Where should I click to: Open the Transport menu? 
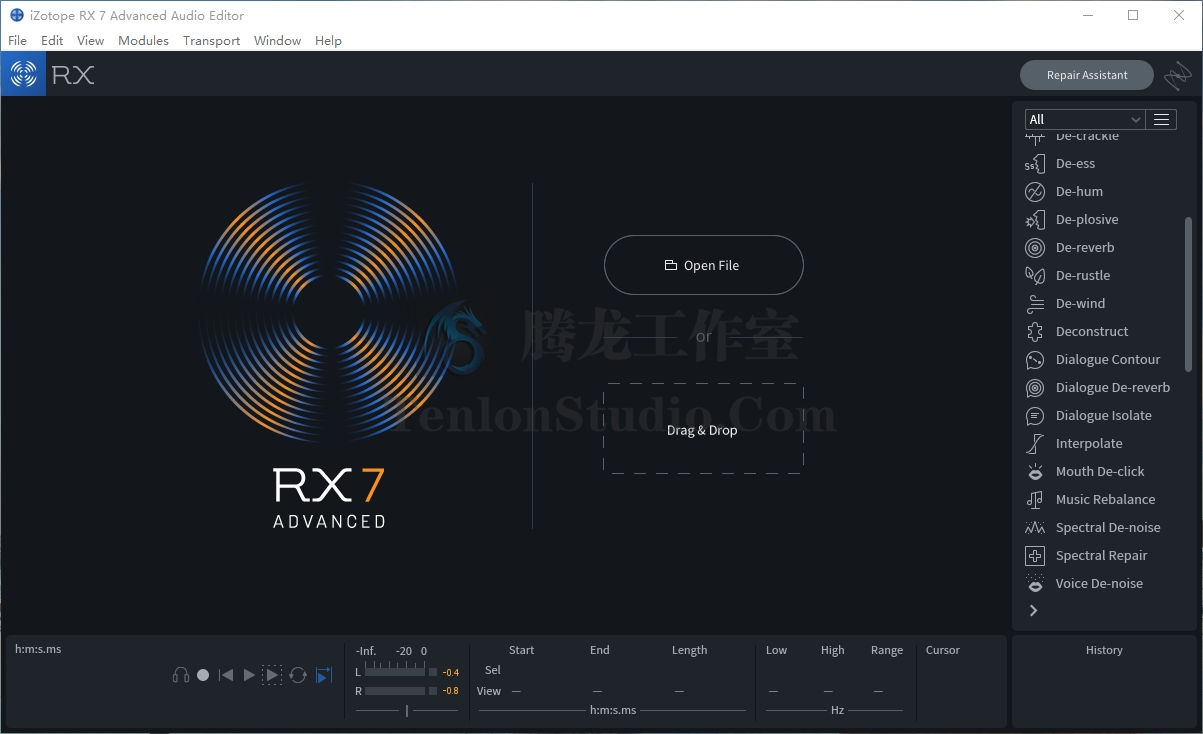211,41
